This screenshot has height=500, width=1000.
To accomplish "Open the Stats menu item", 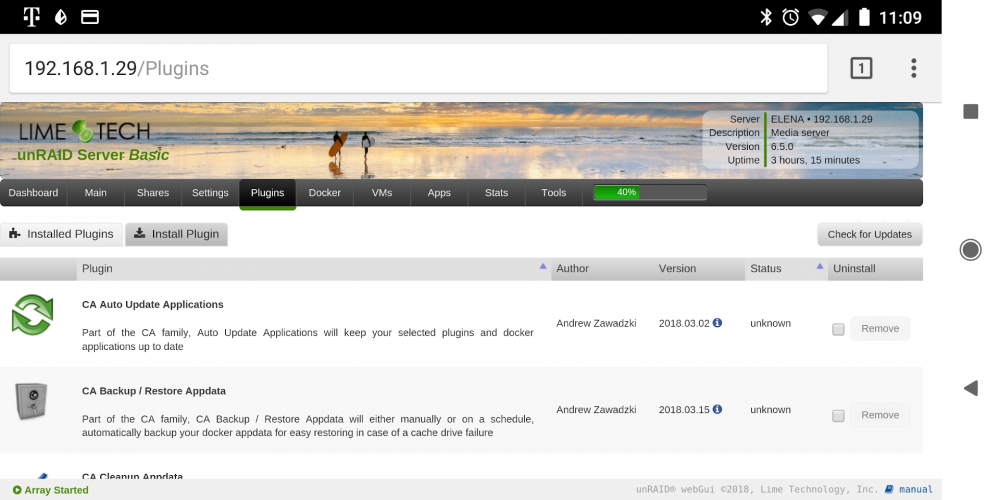I will coord(496,193).
